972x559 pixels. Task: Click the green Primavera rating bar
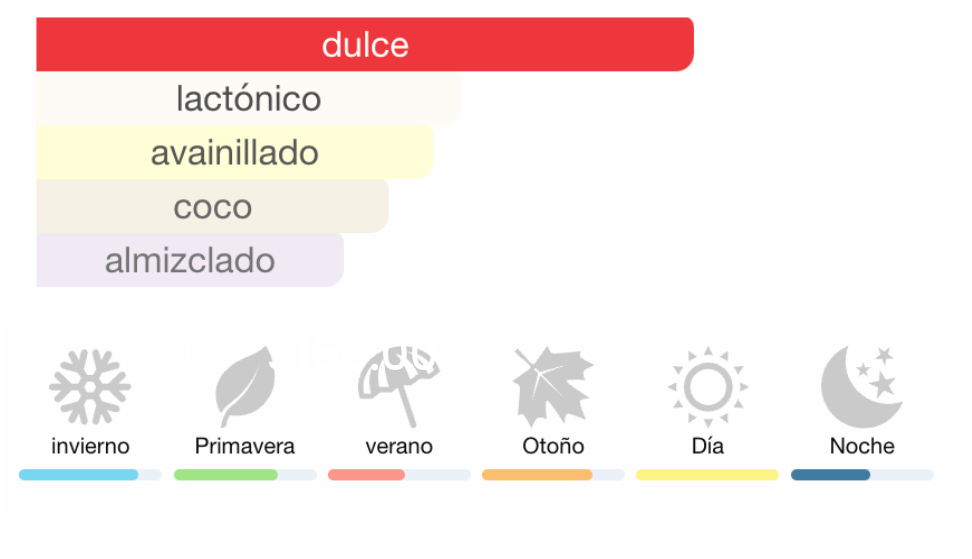point(245,475)
